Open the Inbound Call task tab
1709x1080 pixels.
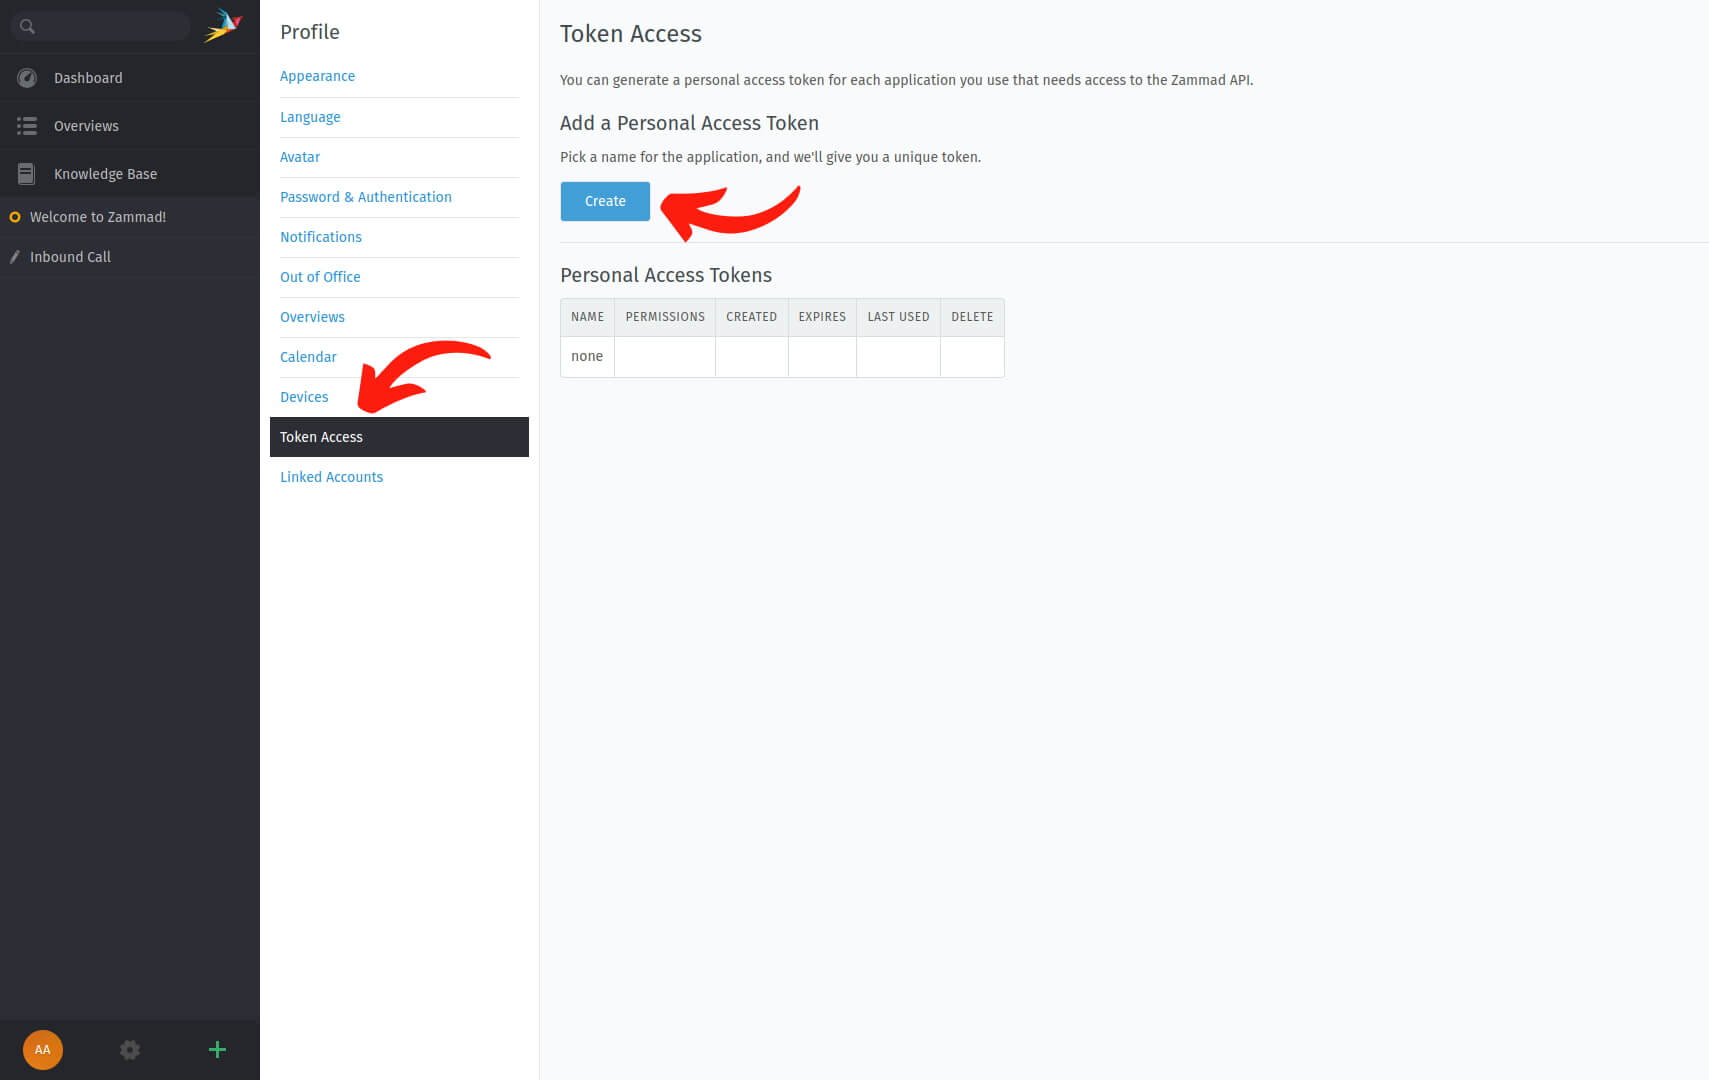[x=130, y=257]
